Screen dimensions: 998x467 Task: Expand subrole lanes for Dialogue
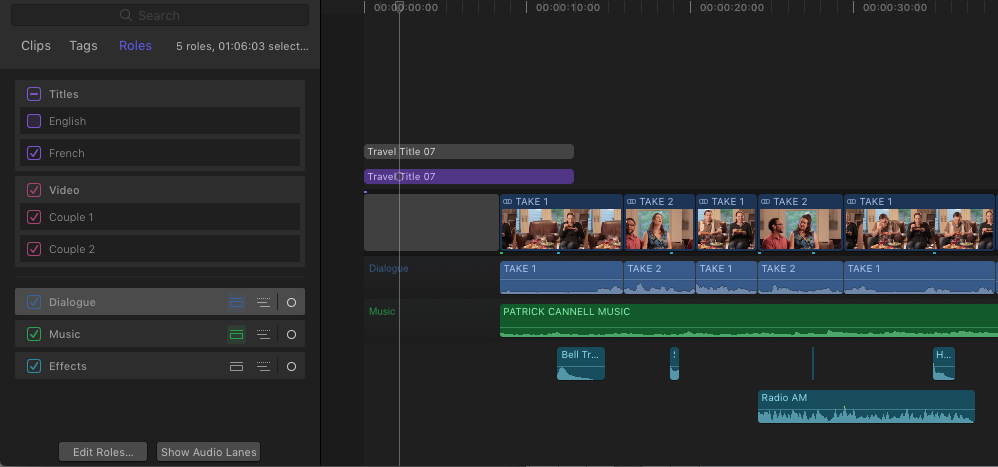tap(263, 302)
